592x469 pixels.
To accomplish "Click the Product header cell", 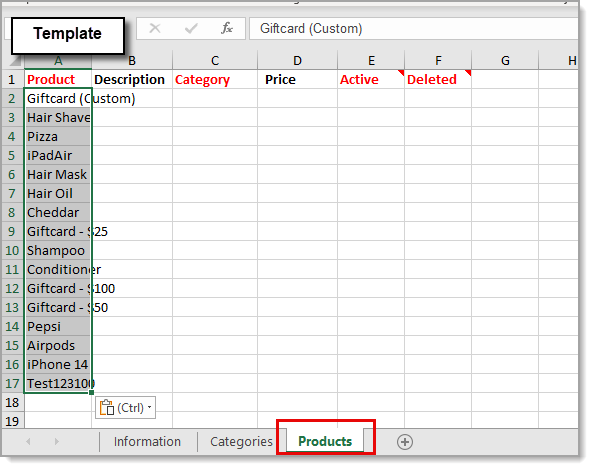I will point(58,79).
